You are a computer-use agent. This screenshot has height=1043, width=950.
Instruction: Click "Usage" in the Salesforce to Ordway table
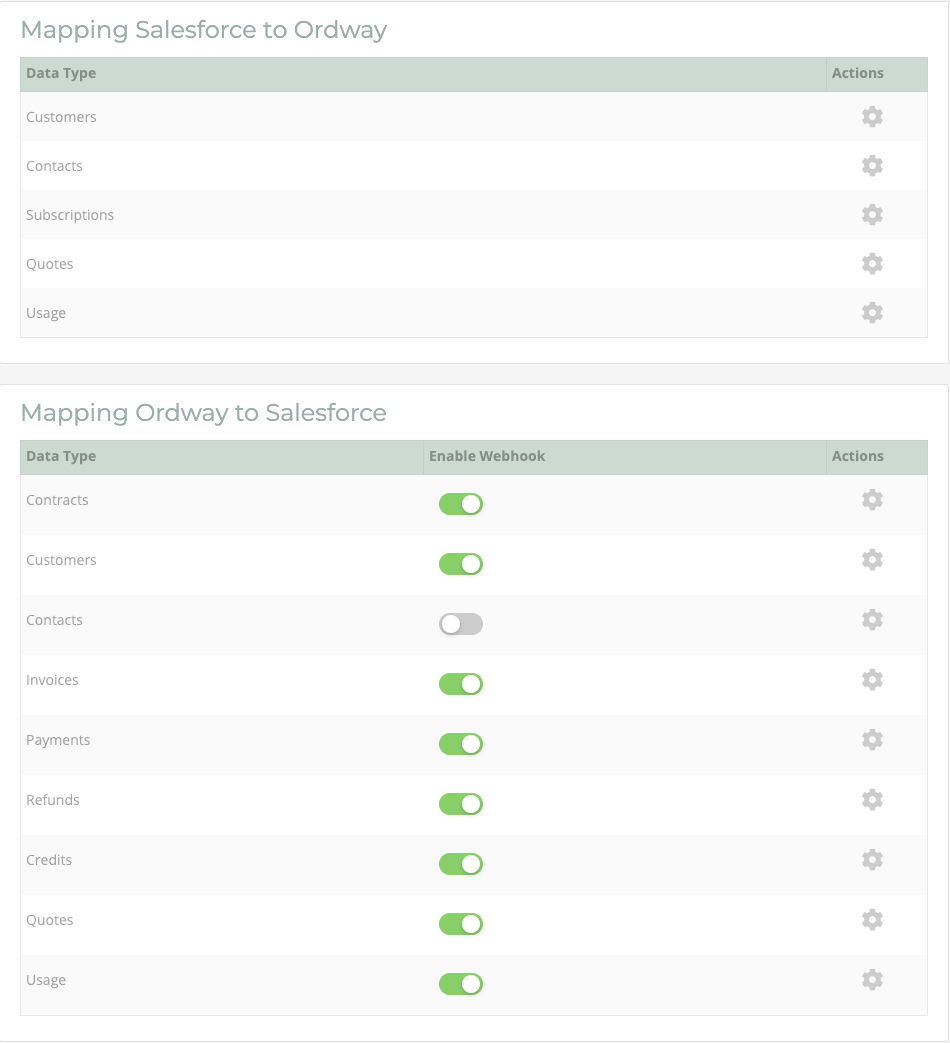pyautogui.click(x=46, y=313)
